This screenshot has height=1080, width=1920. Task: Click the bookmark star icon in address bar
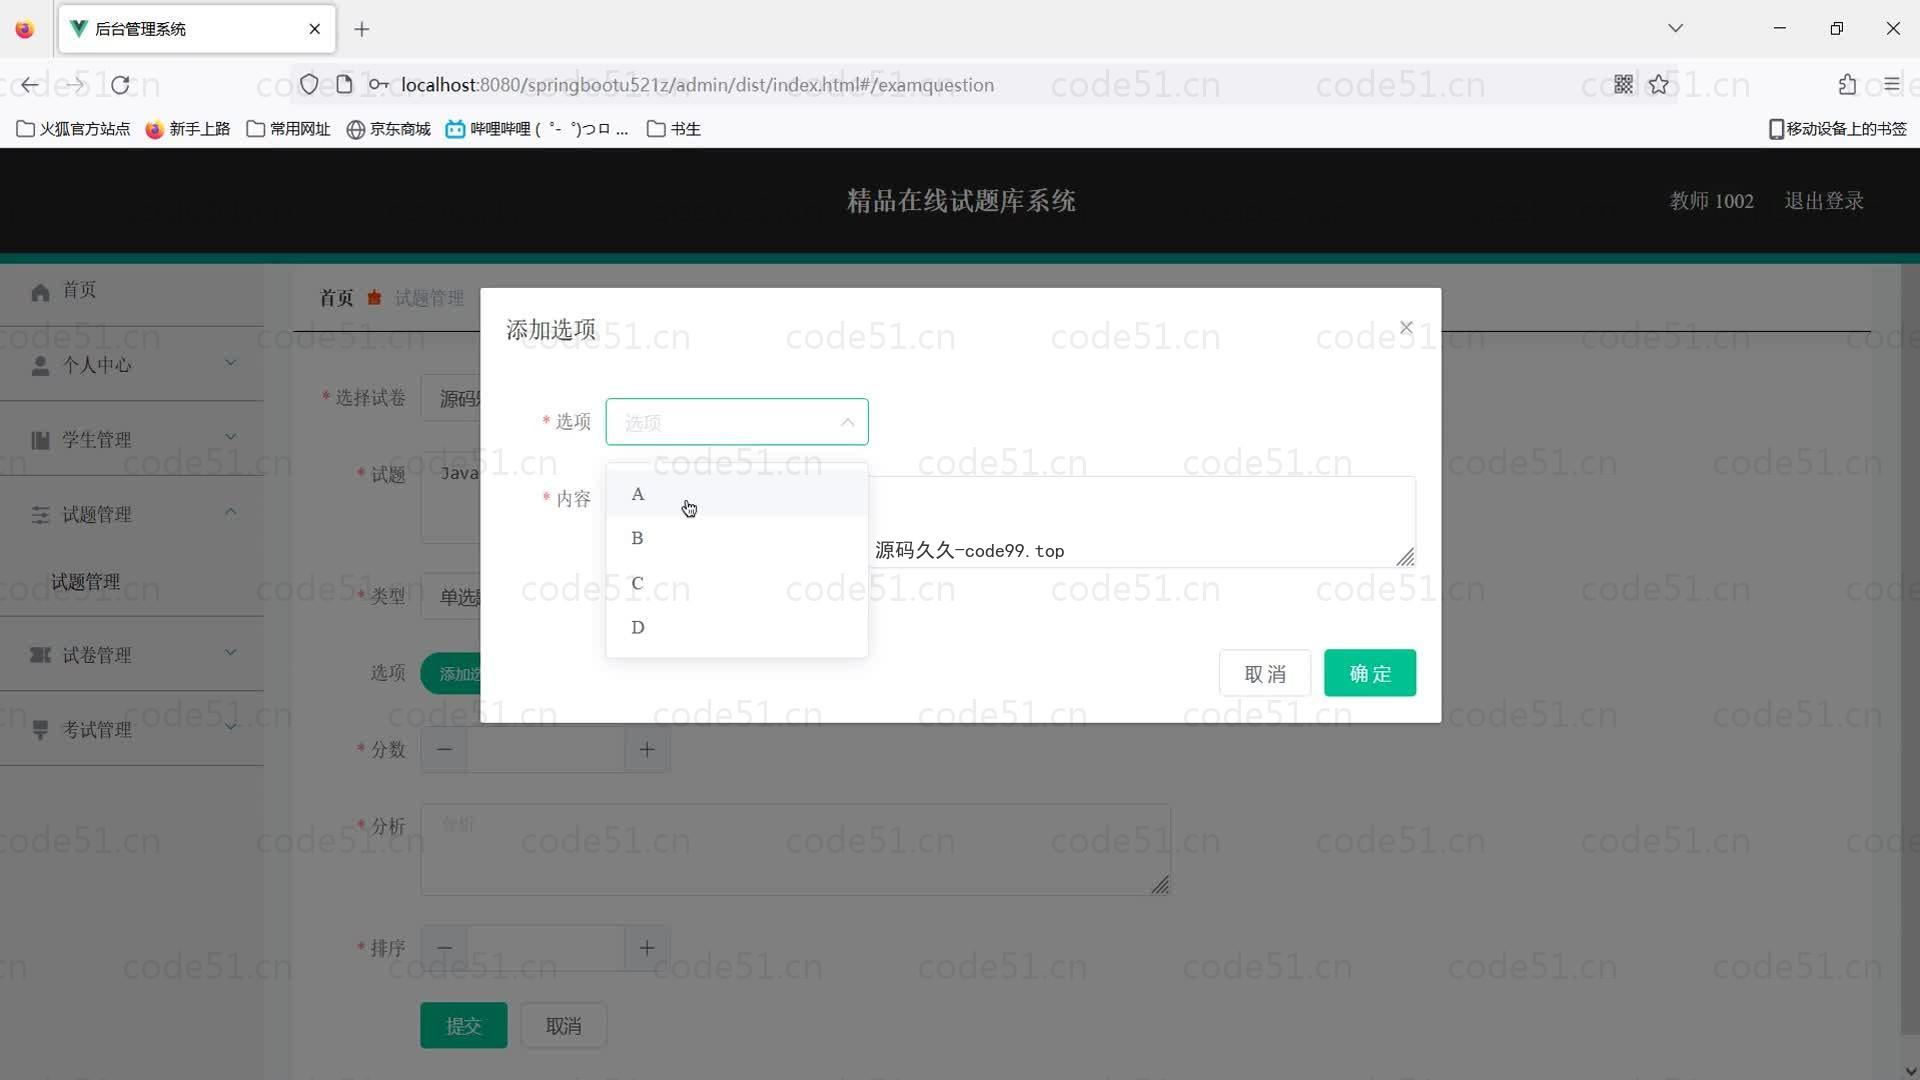1659,85
